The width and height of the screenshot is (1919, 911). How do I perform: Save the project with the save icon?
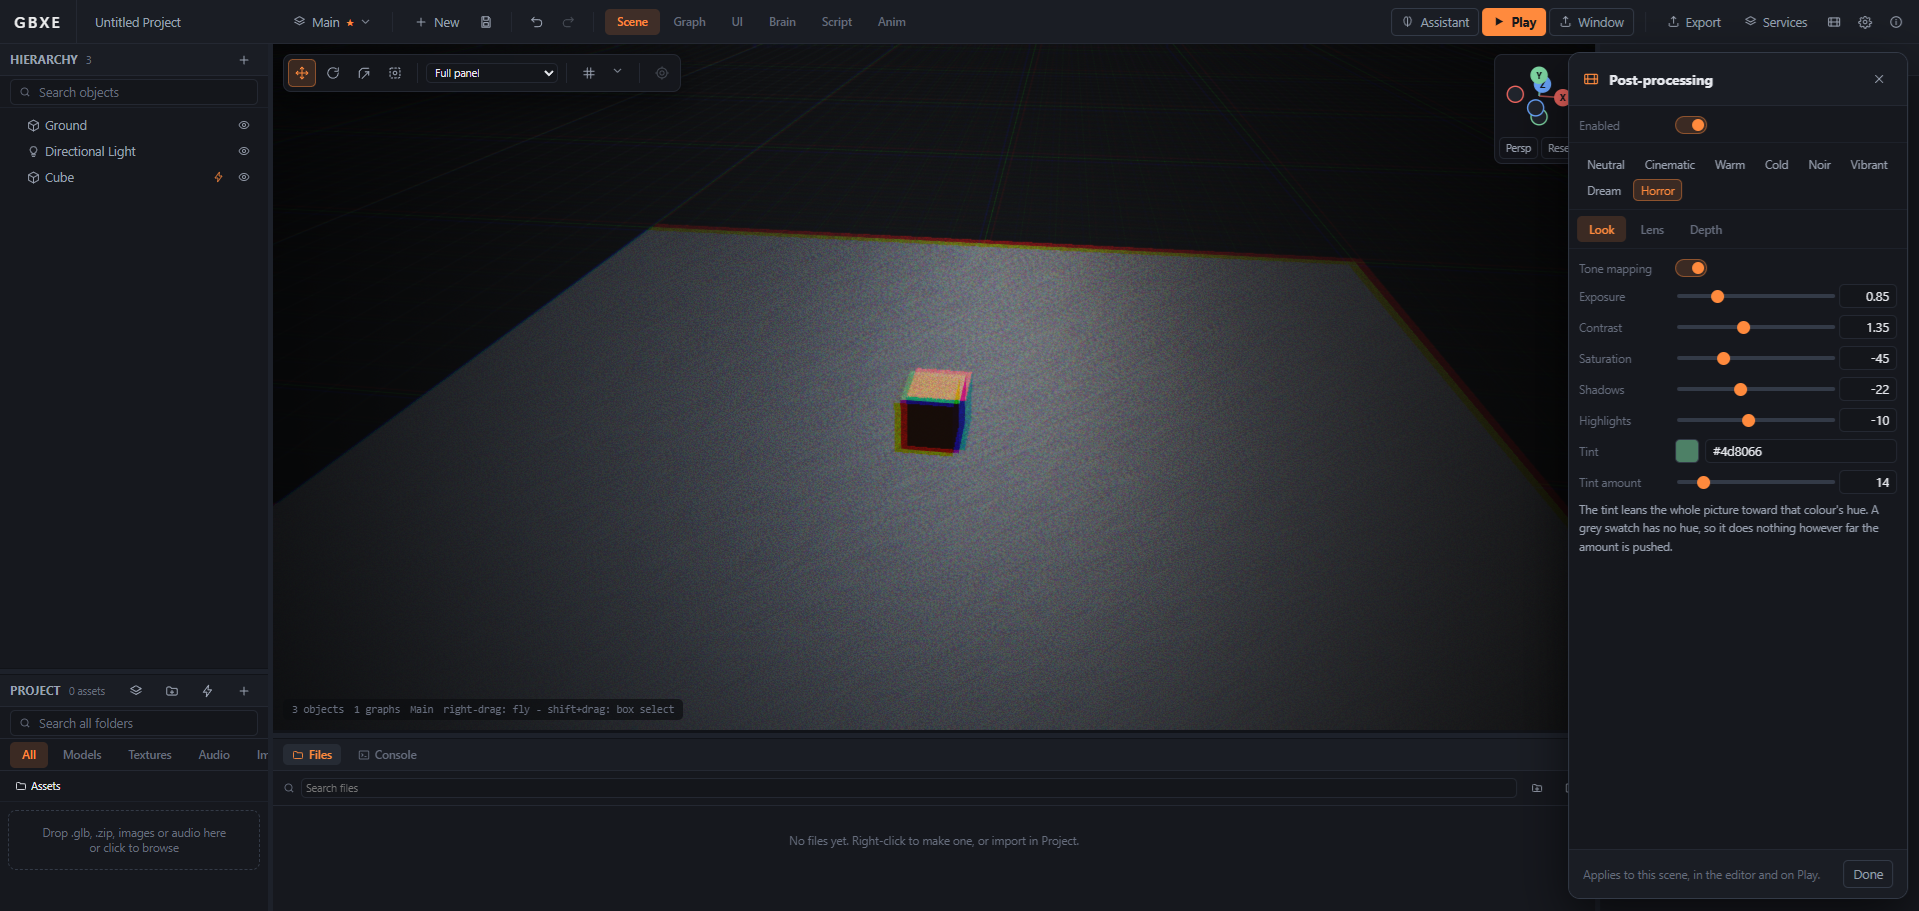point(486,22)
